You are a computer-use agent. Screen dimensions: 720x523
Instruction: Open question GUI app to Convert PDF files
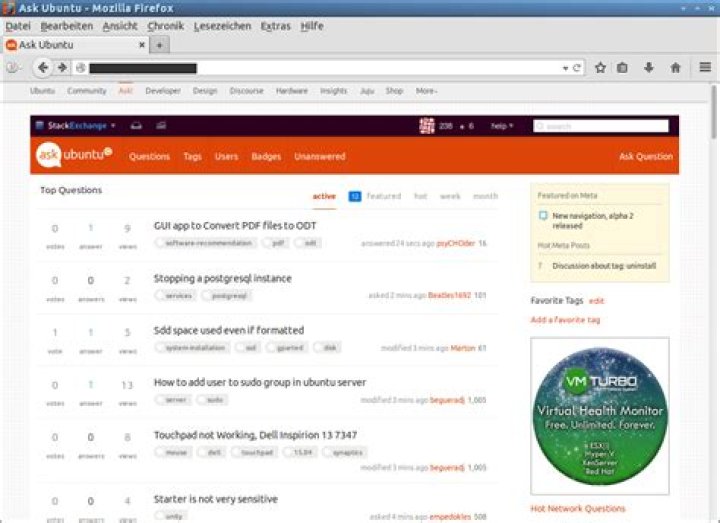click(235, 225)
